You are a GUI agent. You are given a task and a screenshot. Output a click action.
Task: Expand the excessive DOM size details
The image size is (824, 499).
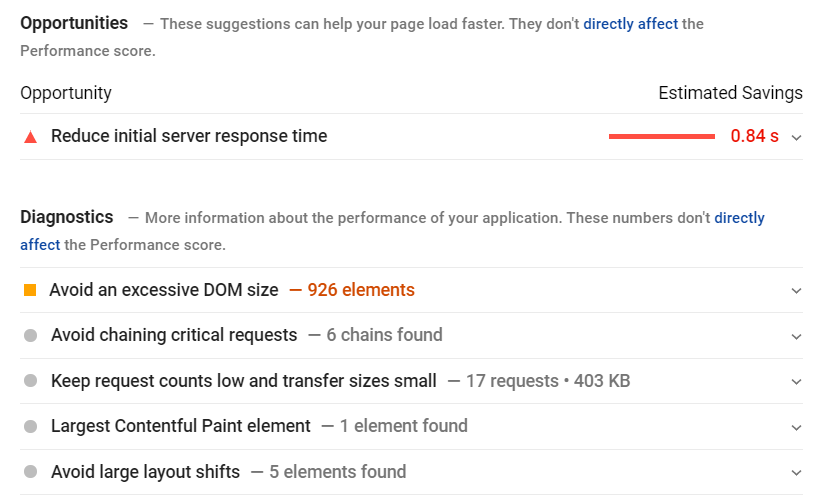(796, 291)
